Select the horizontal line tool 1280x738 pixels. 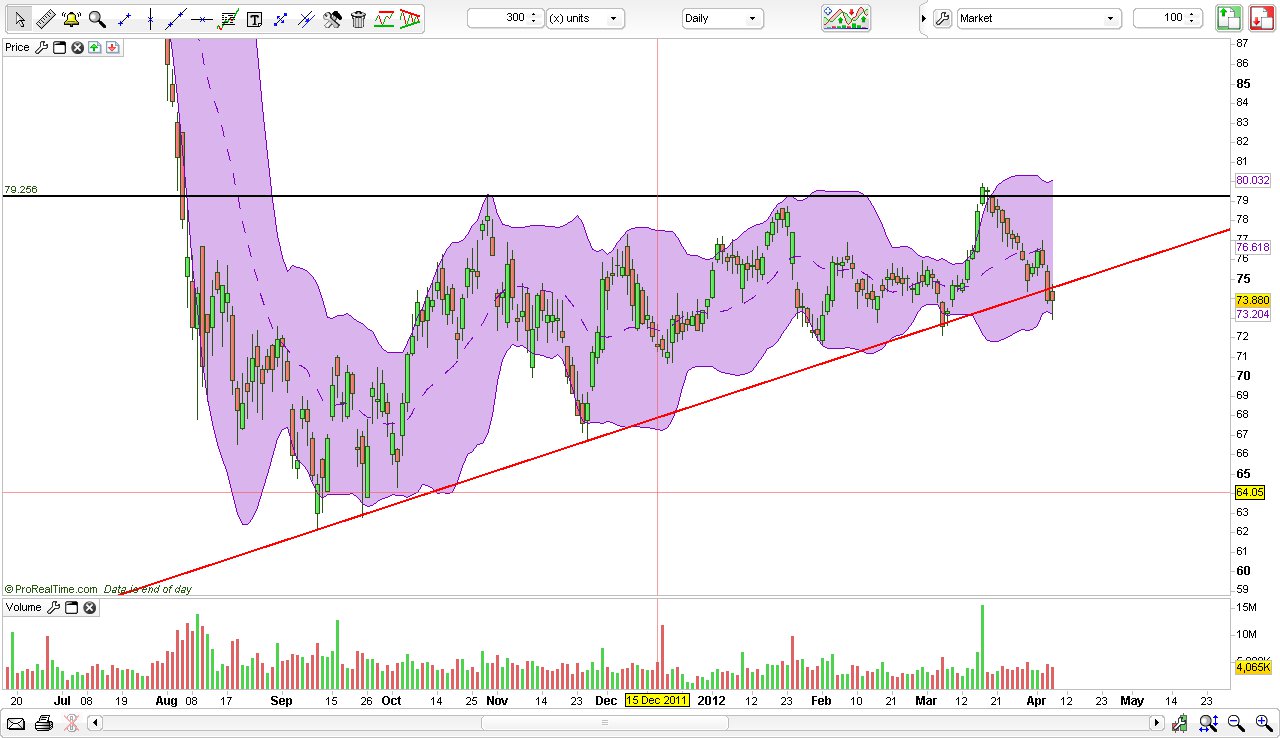(x=200, y=17)
